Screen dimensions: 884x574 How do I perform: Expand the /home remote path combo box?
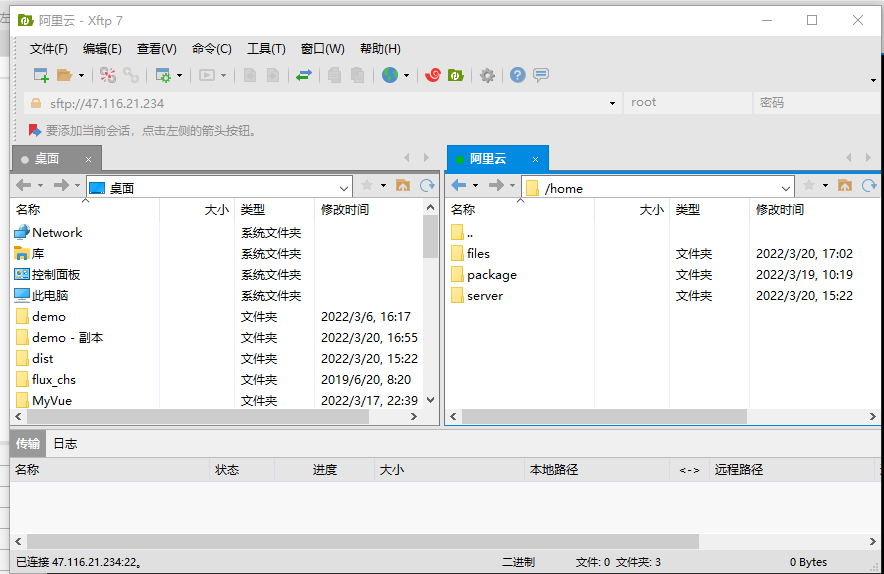(785, 188)
